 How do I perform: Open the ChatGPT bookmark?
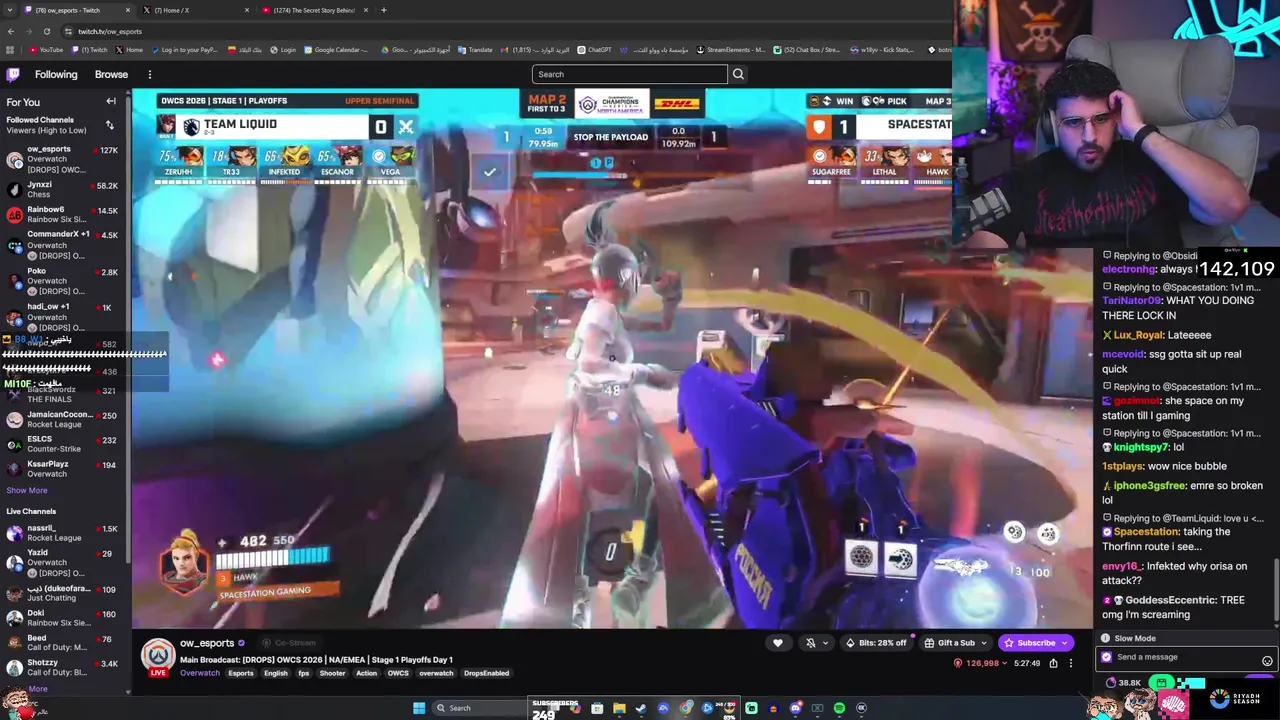pyautogui.click(x=594, y=50)
